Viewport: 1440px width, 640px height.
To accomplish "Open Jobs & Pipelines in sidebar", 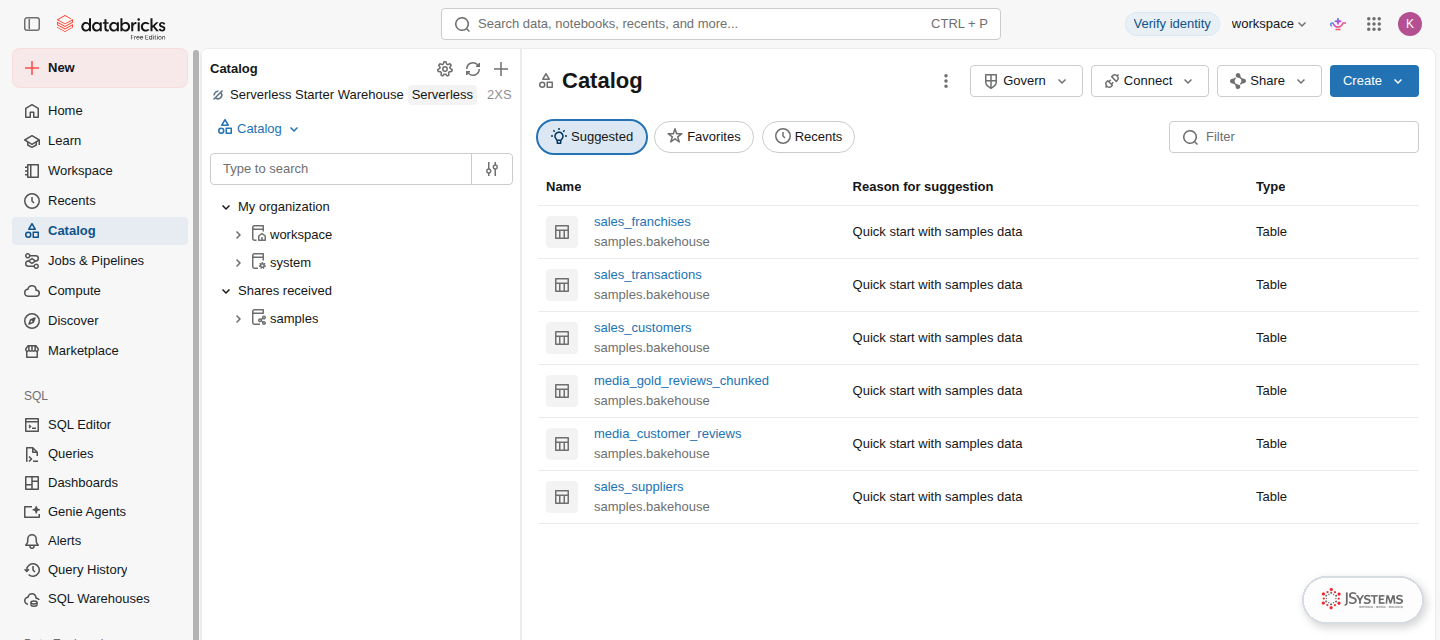I will tap(100, 261).
